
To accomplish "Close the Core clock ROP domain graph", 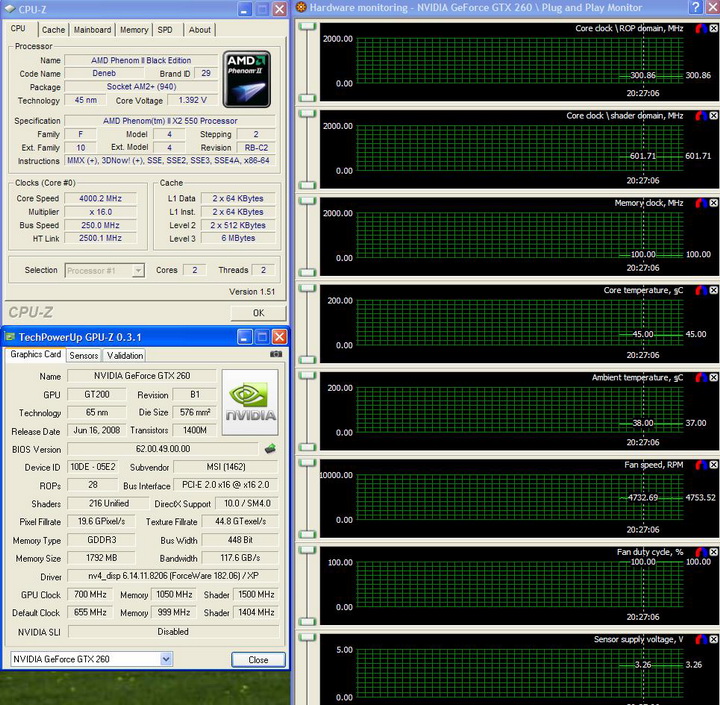I will [x=714, y=28].
